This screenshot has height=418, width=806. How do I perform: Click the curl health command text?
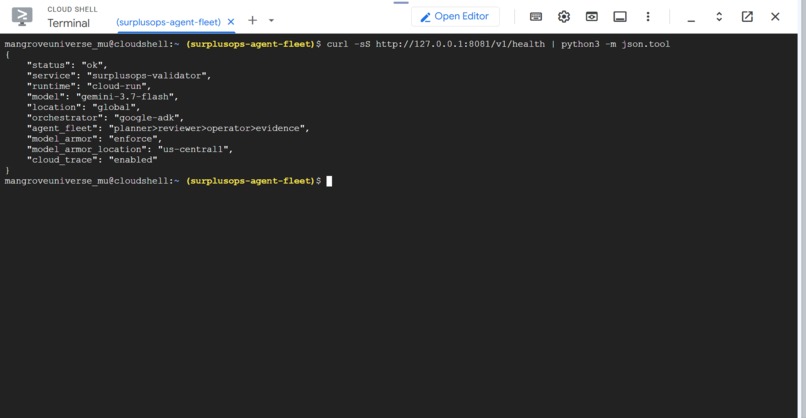click(498, 44)
